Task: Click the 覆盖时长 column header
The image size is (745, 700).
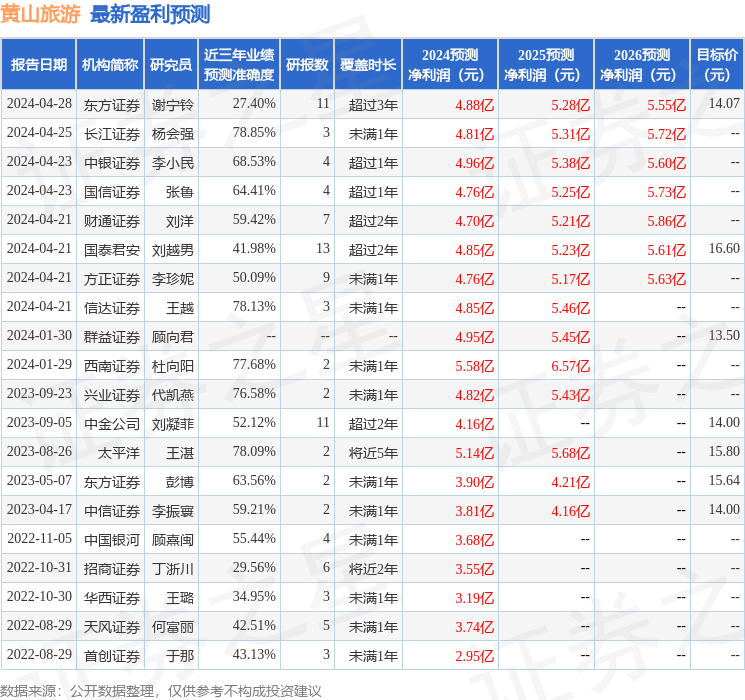Action: click(x=368, y=65)
